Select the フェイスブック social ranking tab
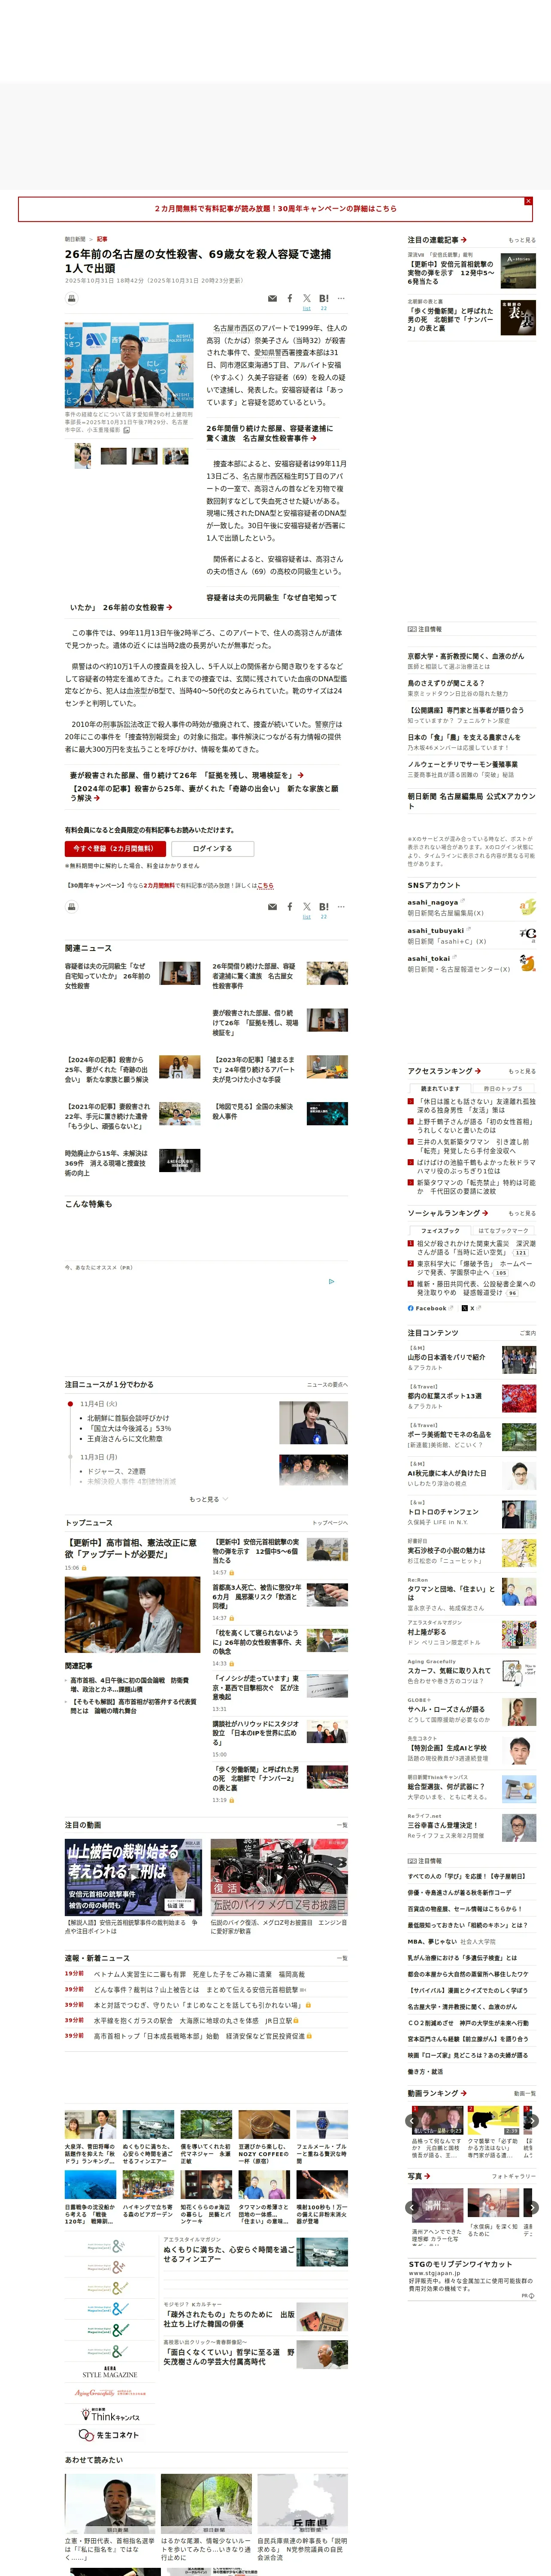The height and width of the screenshot is (2576, 551). 440,1231
